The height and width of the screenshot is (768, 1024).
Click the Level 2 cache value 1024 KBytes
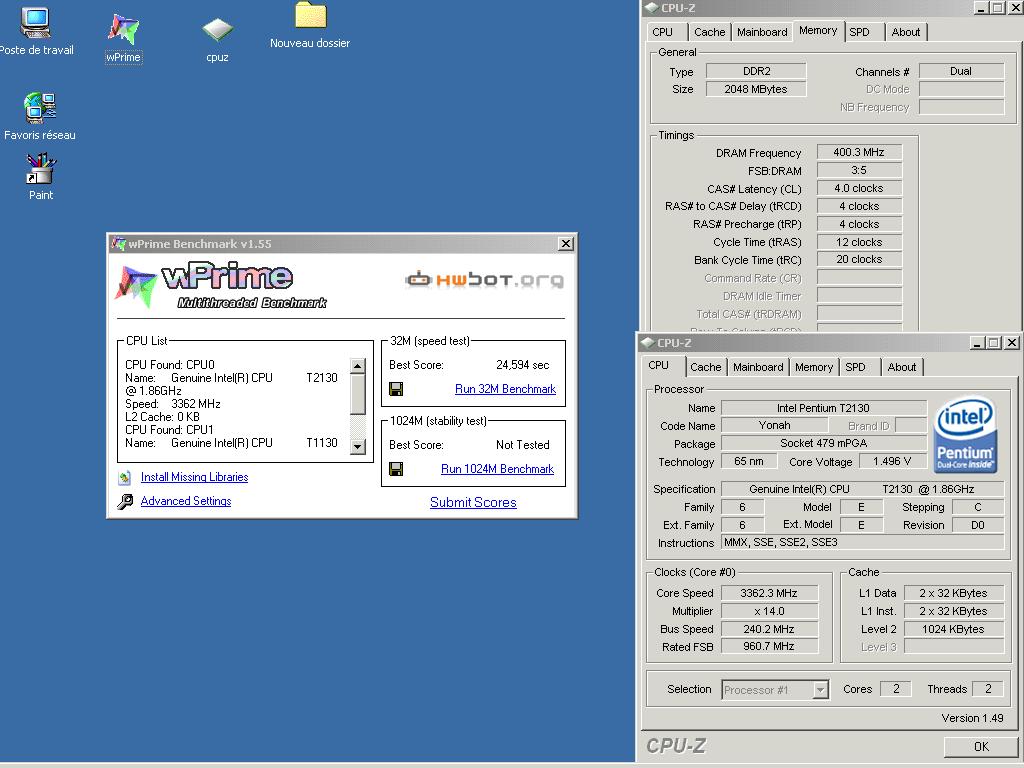953,629
